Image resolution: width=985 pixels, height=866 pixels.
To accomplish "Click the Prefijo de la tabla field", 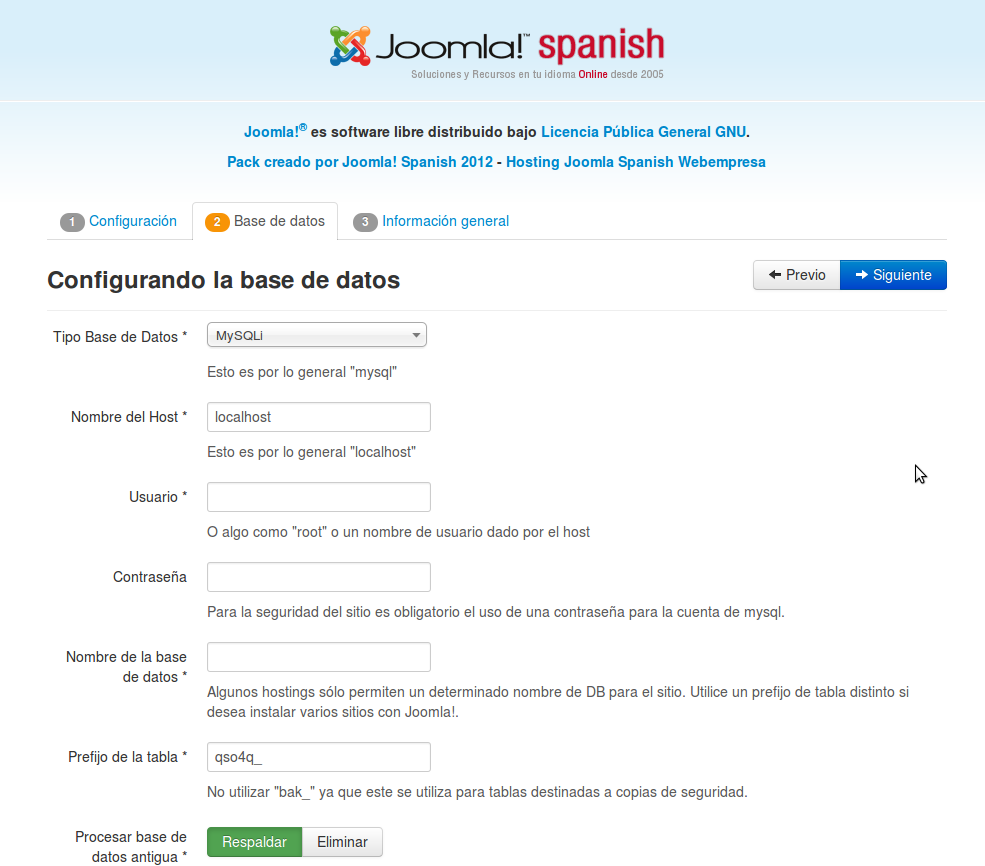I will (x=318, y=757).
